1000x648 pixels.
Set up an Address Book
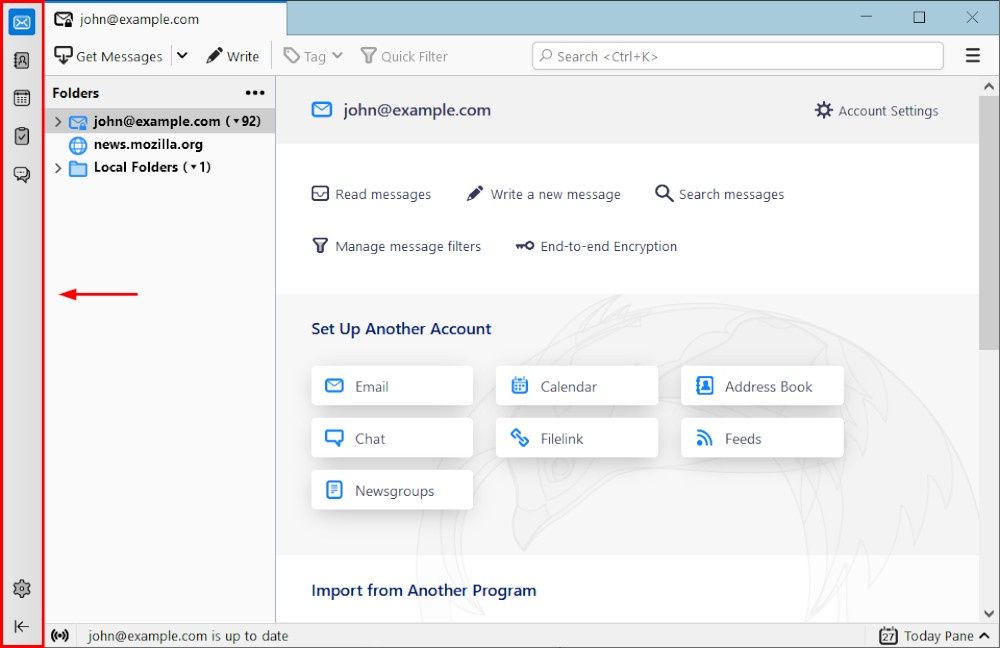pos(762,386)
